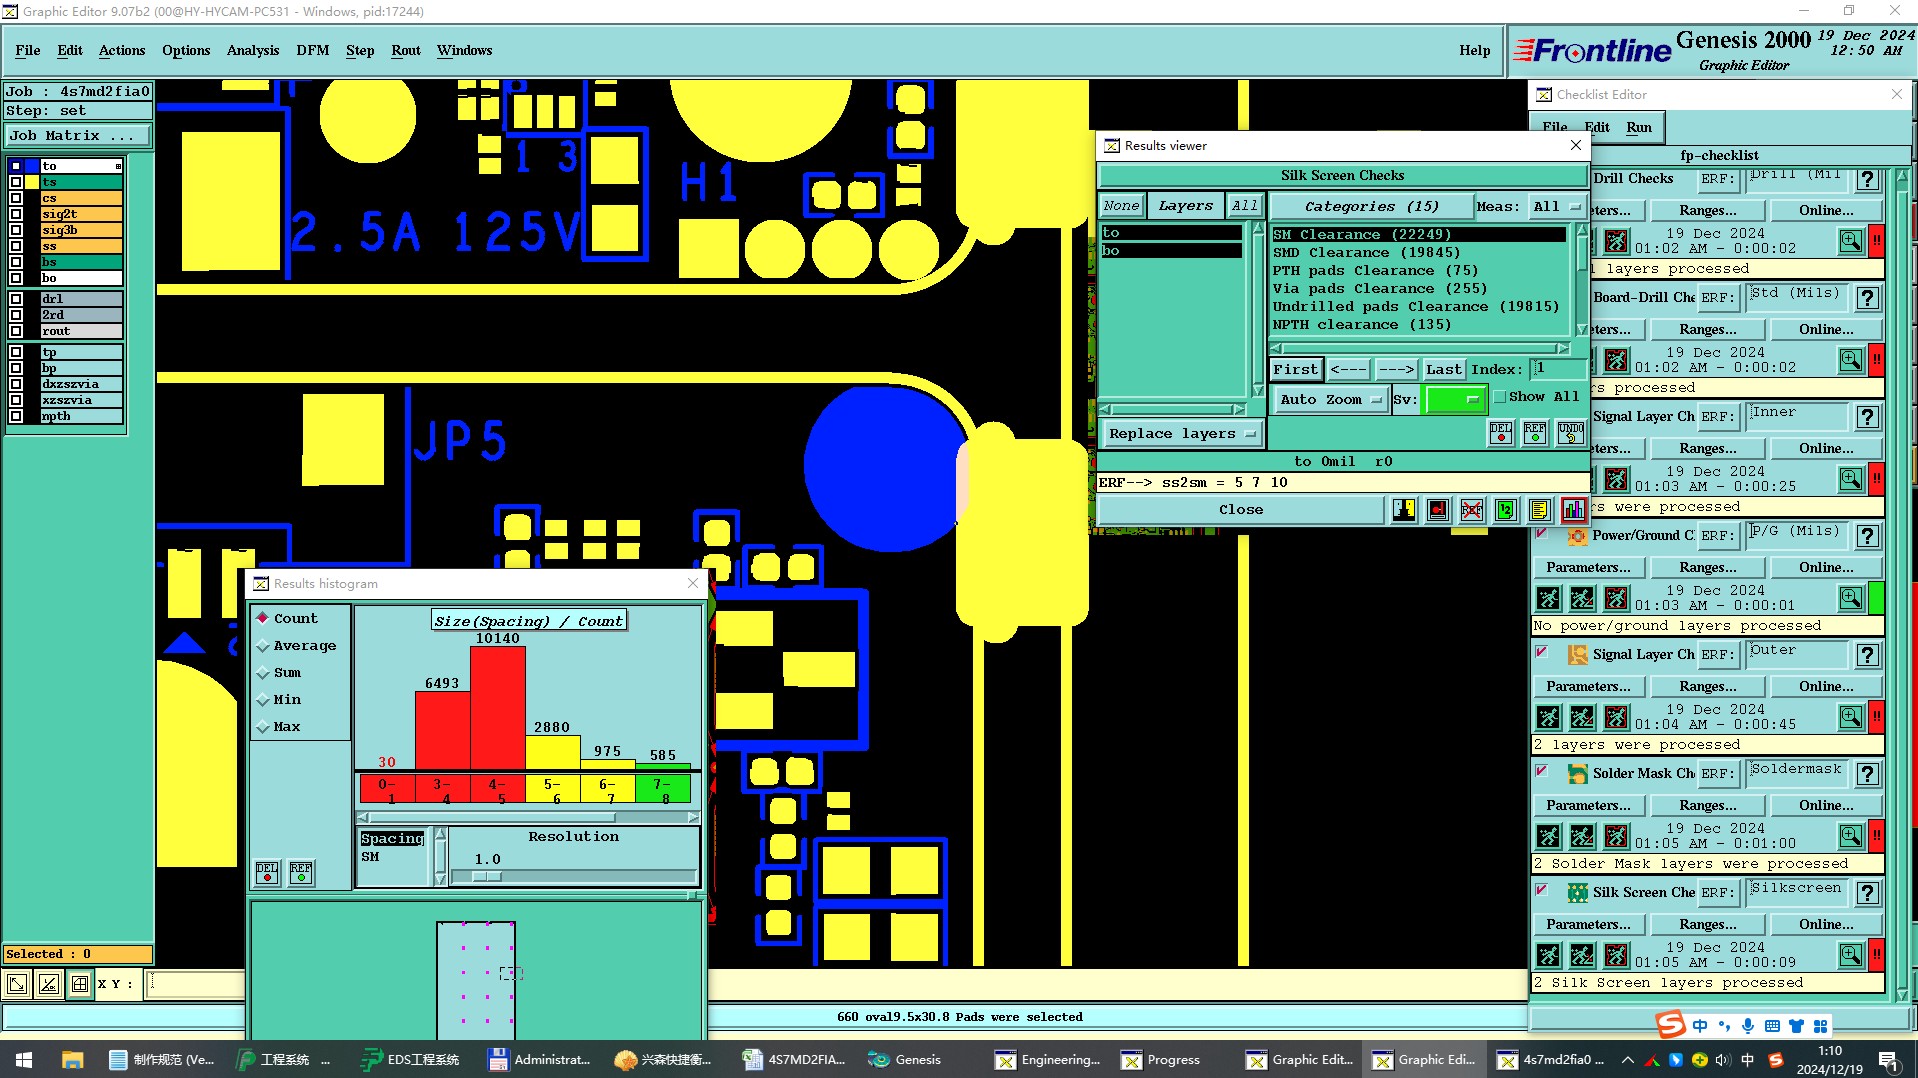Enable the Show All checkbox
Image resolution: width=1918 pixels, height=1078 pixels.
(x=1500, y=397)
